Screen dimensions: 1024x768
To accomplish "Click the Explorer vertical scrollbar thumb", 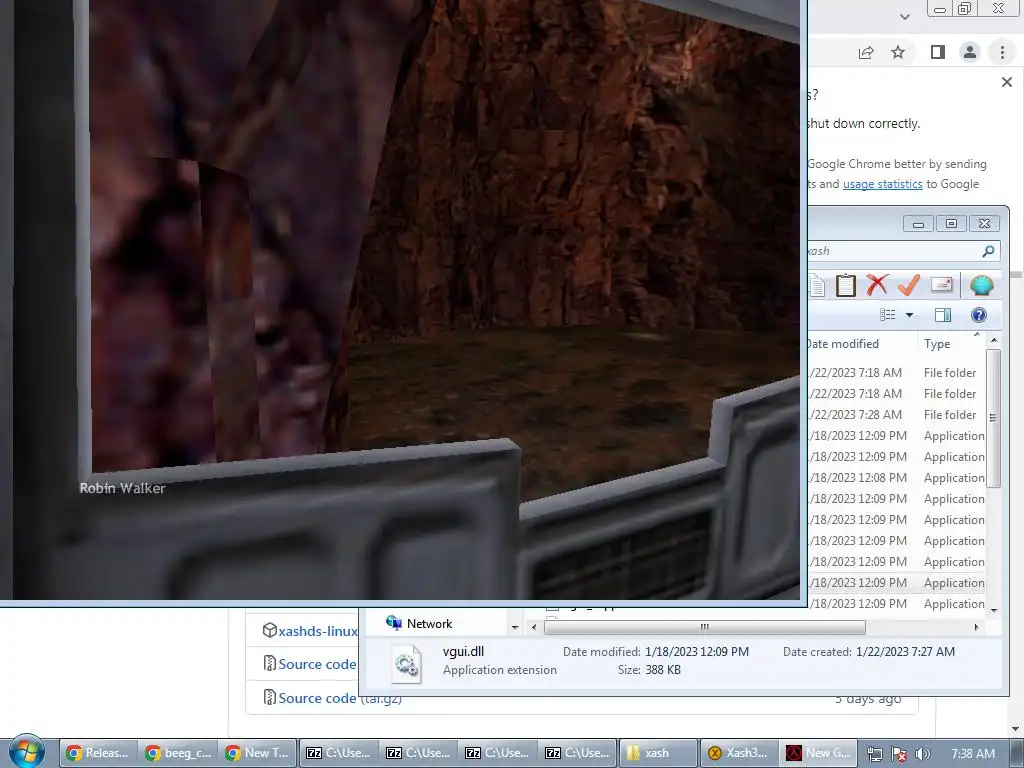I will point(993,418).
